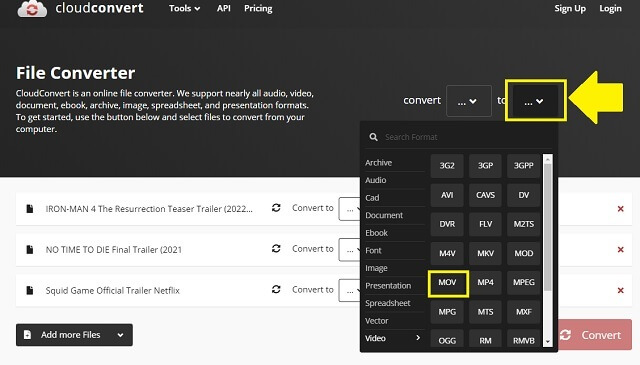Choose the MPG format
Viewport: 640px width, 365px height.
[x=447, y=312]
